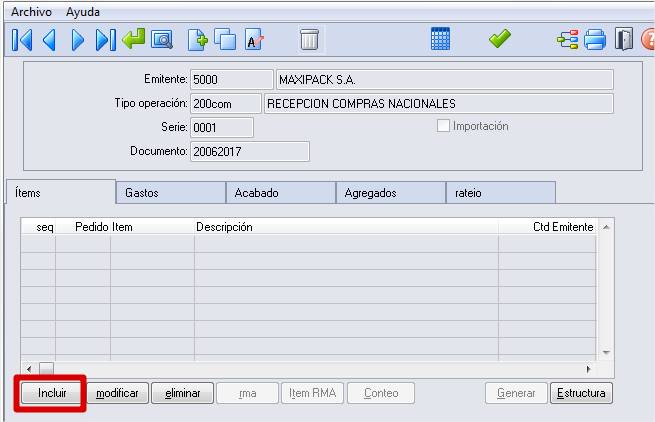Click the printer icon

click(595, 40)
